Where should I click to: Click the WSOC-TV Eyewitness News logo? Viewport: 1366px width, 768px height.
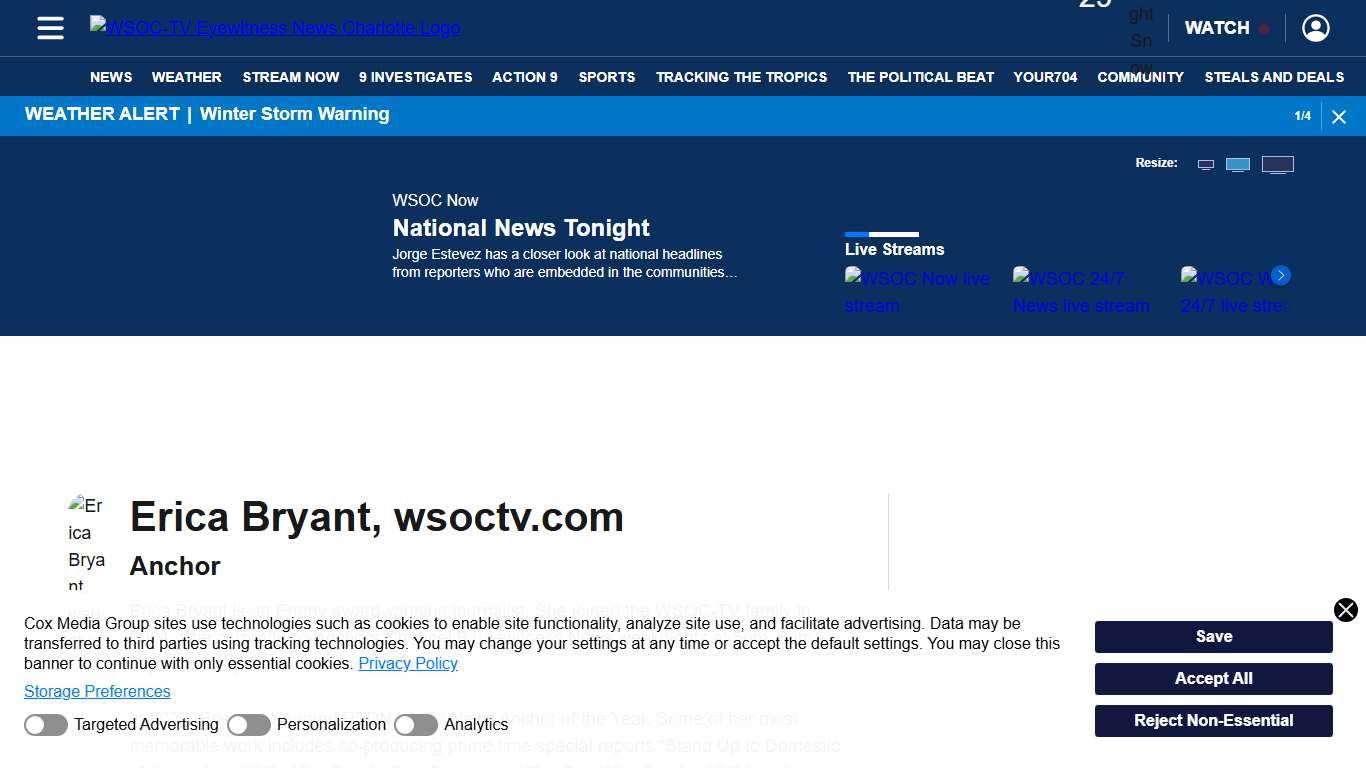coord(274,27)
